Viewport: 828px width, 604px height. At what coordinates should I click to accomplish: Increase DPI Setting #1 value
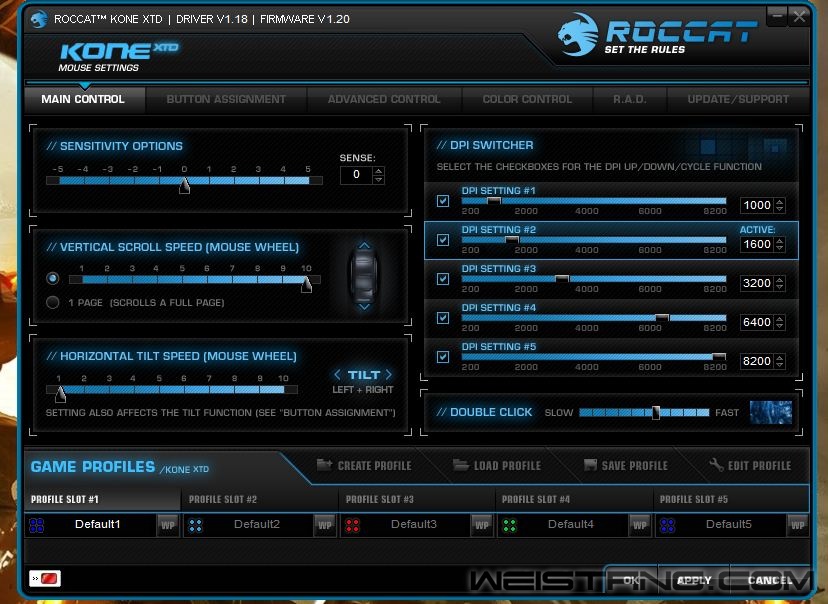pyautogui.click(x=780, y=201)
